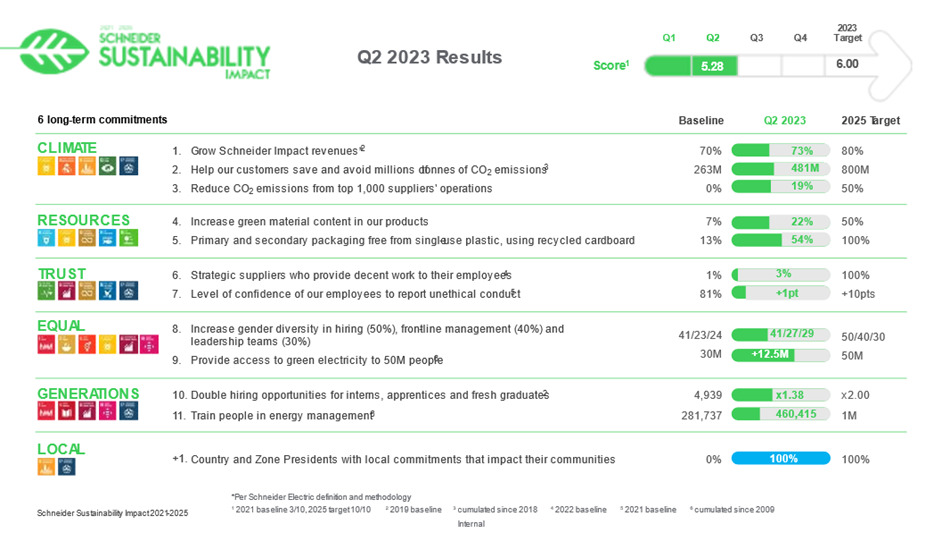
Task: Select the Q4 quarter label
Action: coord(800,38)
